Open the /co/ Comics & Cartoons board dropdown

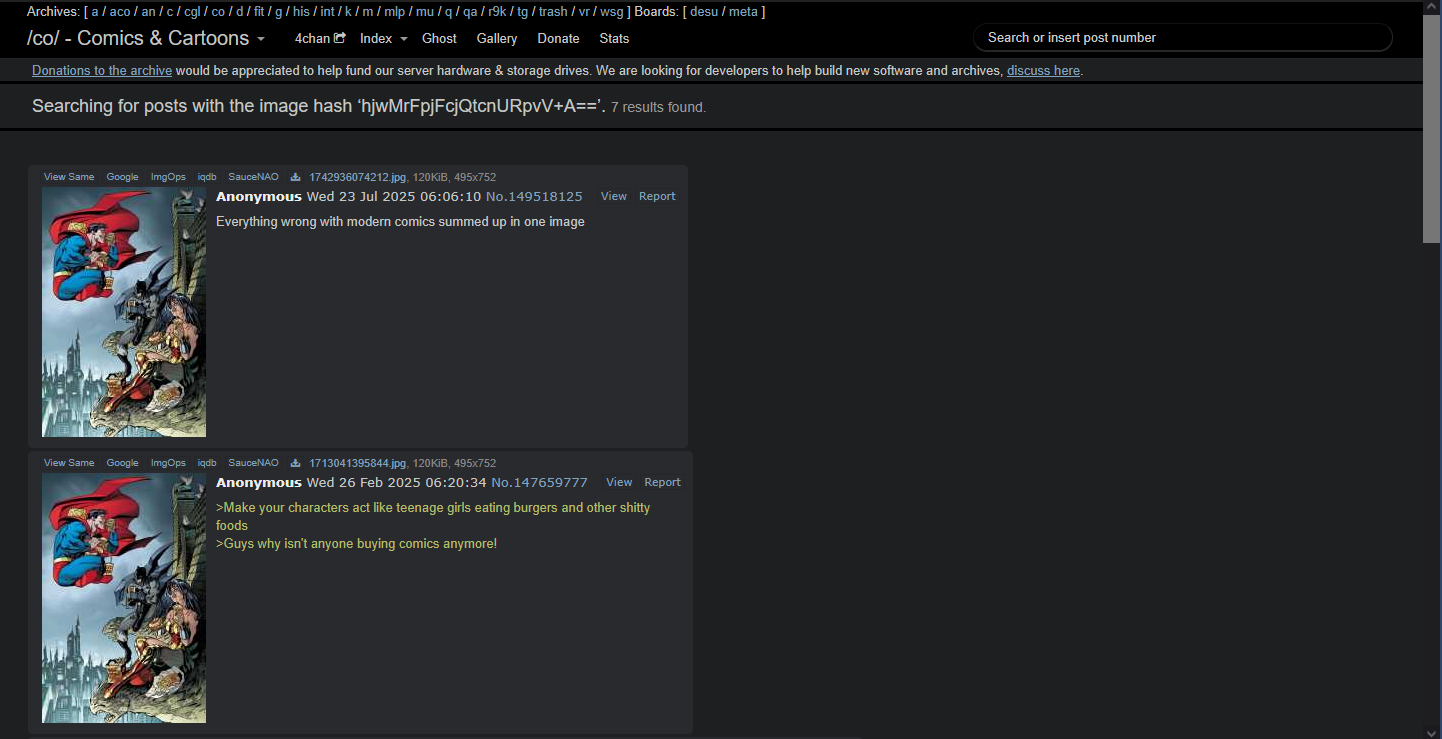point(146,38)
